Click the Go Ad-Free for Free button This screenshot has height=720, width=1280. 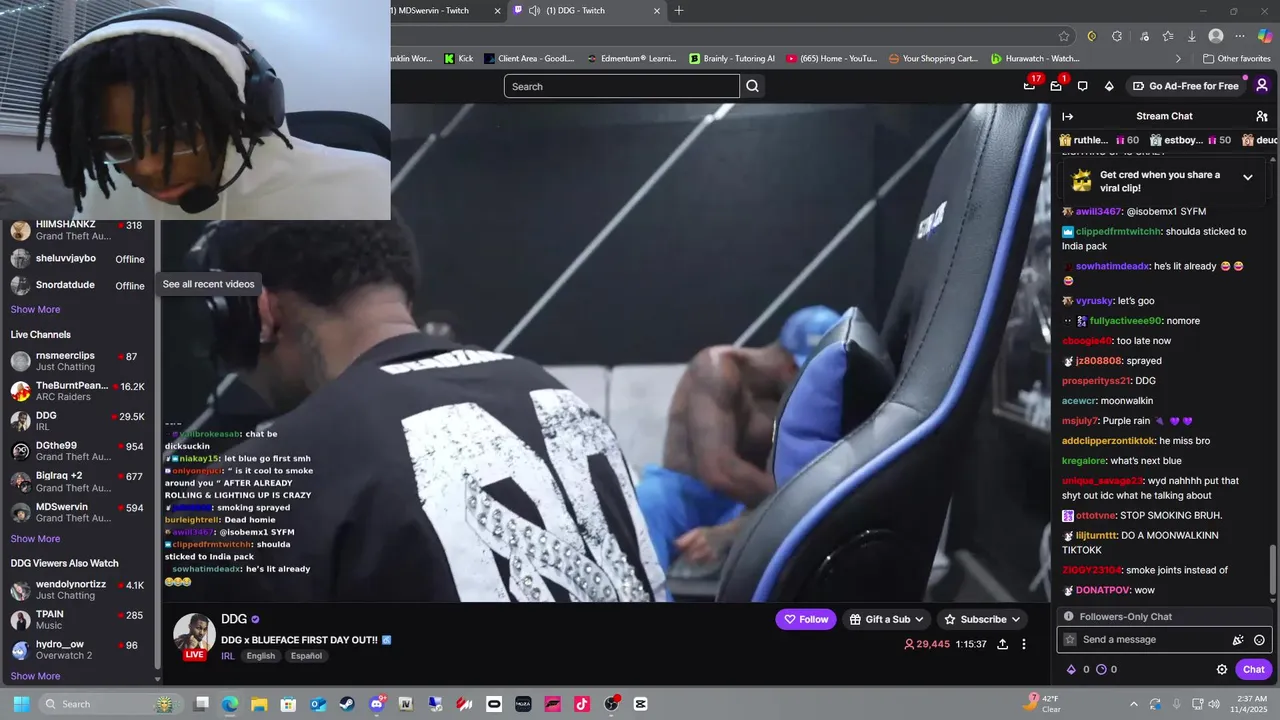point(1185,86)
